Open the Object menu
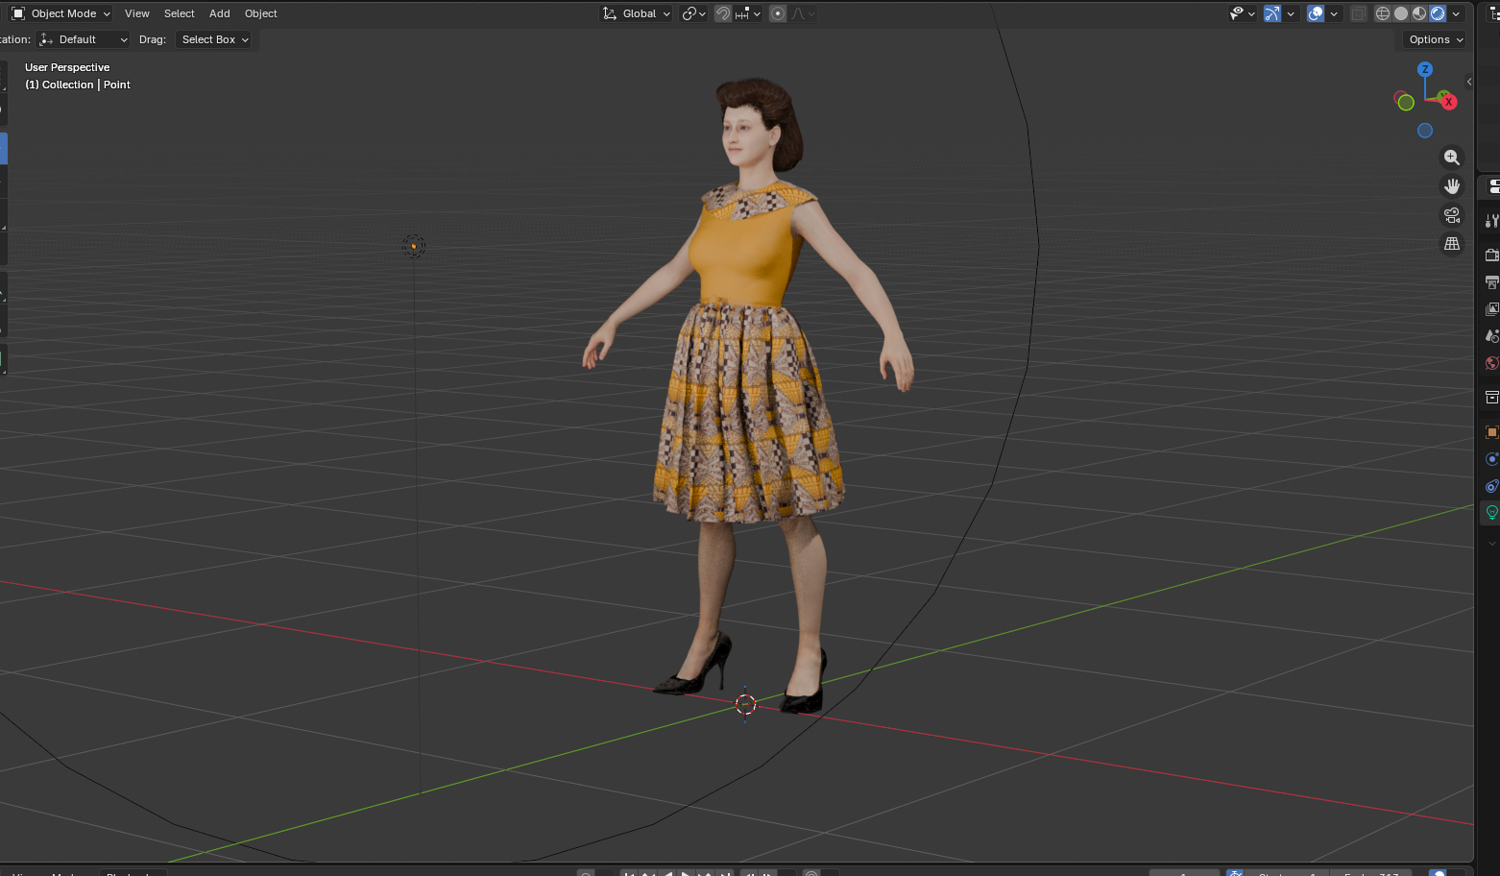The height and width of the screenshot is (876, 1500). coord(261,13)
